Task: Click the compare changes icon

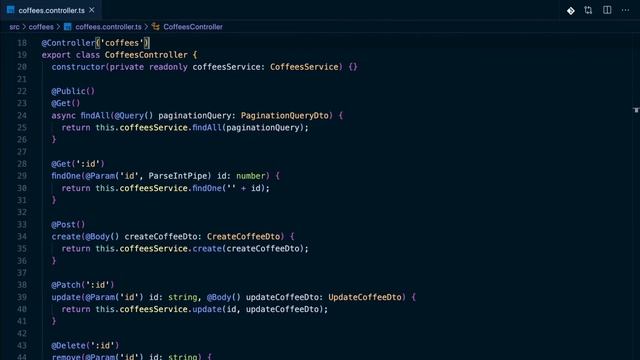Action: coord(588,10)
